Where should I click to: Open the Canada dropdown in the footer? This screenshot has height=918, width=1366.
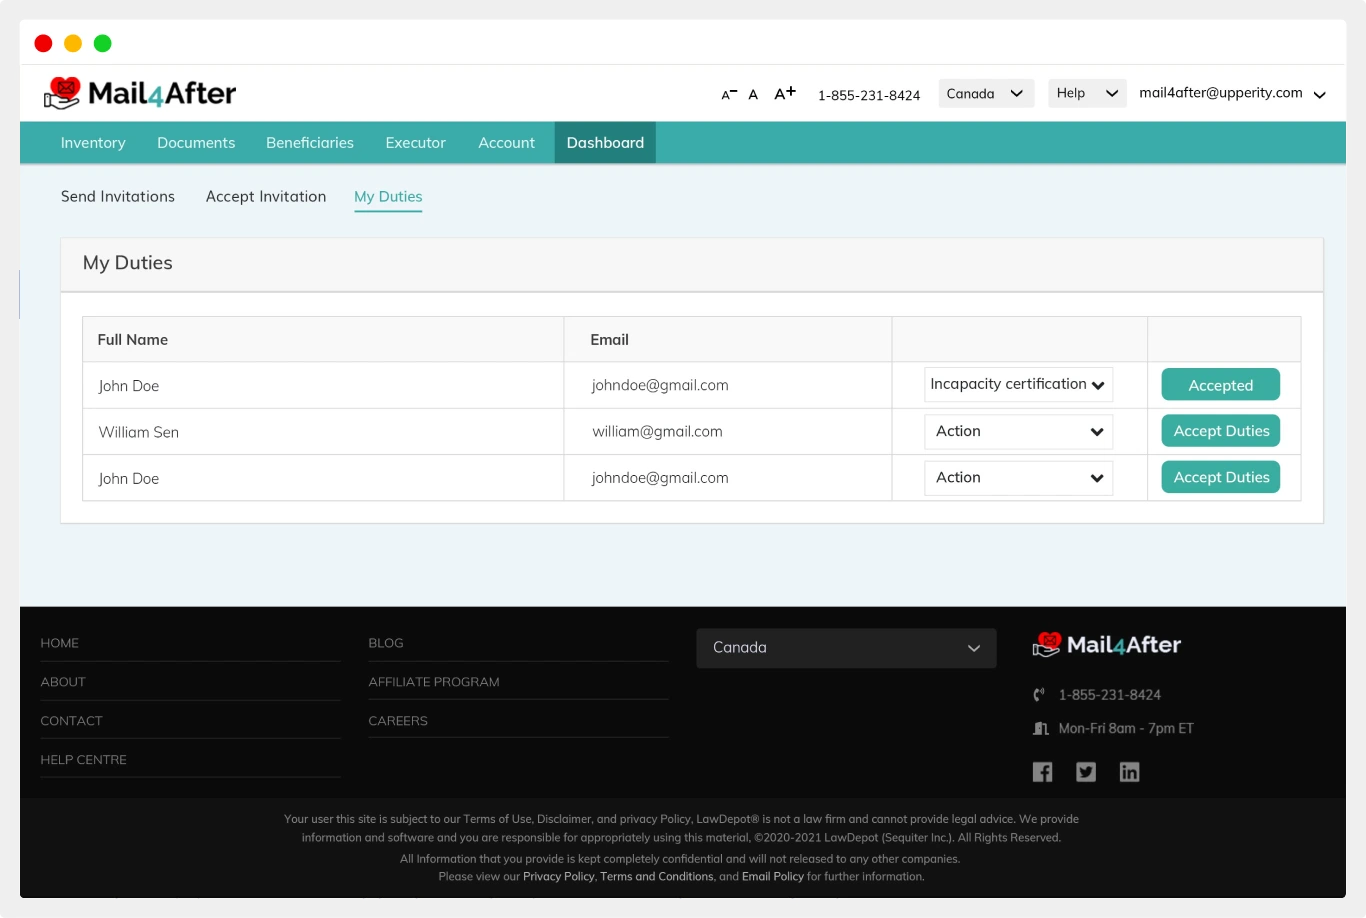coord(845,647)
